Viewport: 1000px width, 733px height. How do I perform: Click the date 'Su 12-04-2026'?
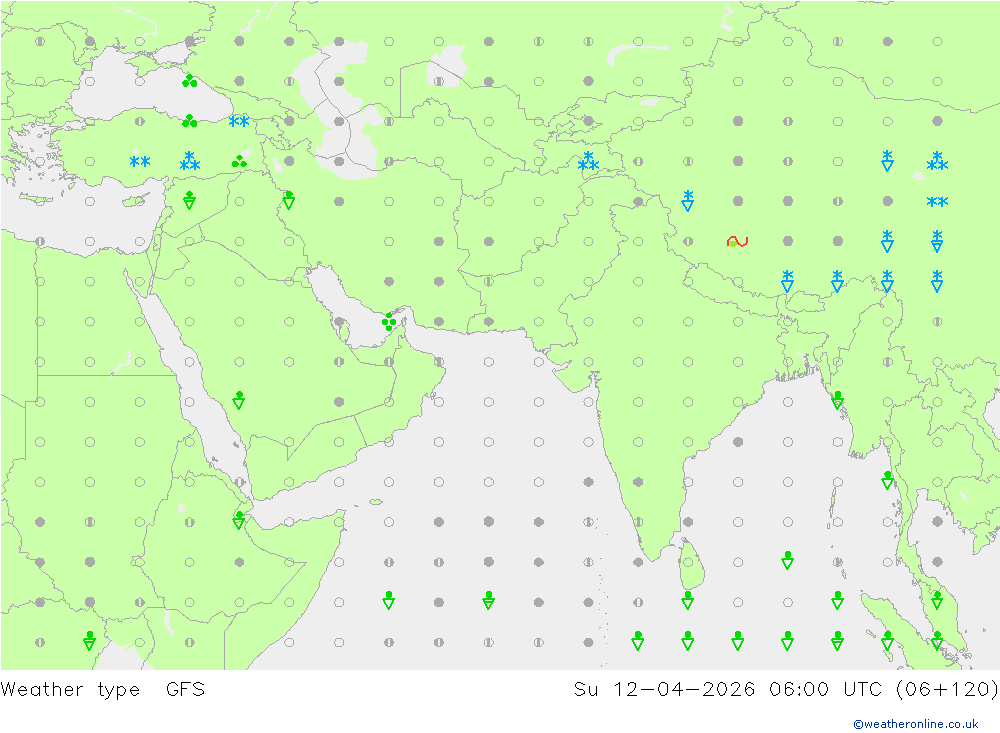664,690
